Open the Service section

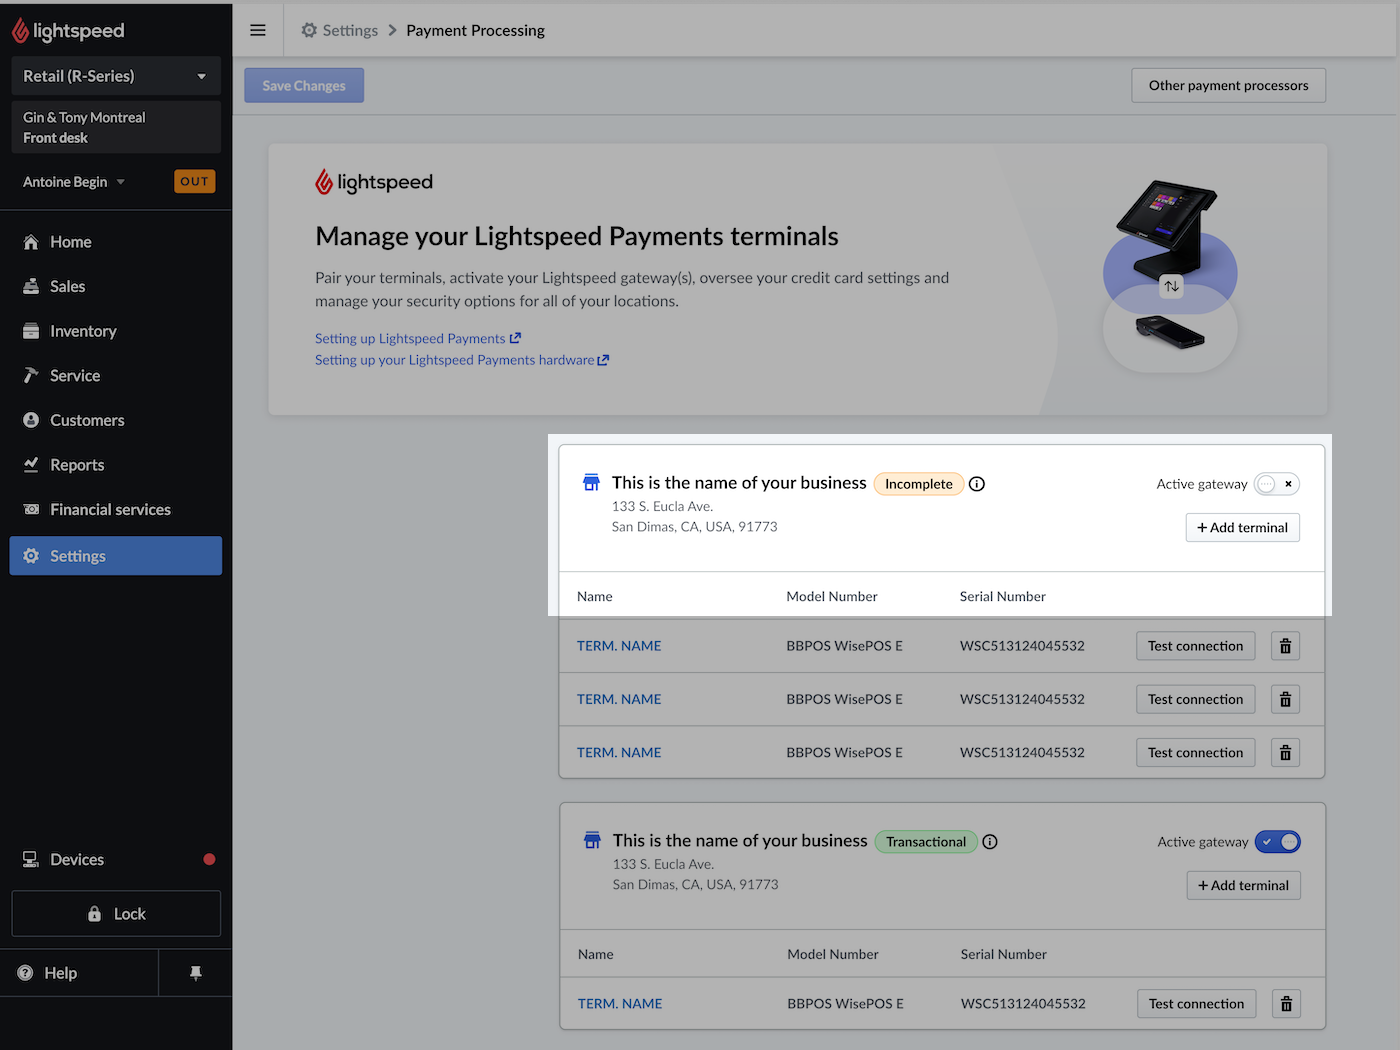tap(116, 376)
